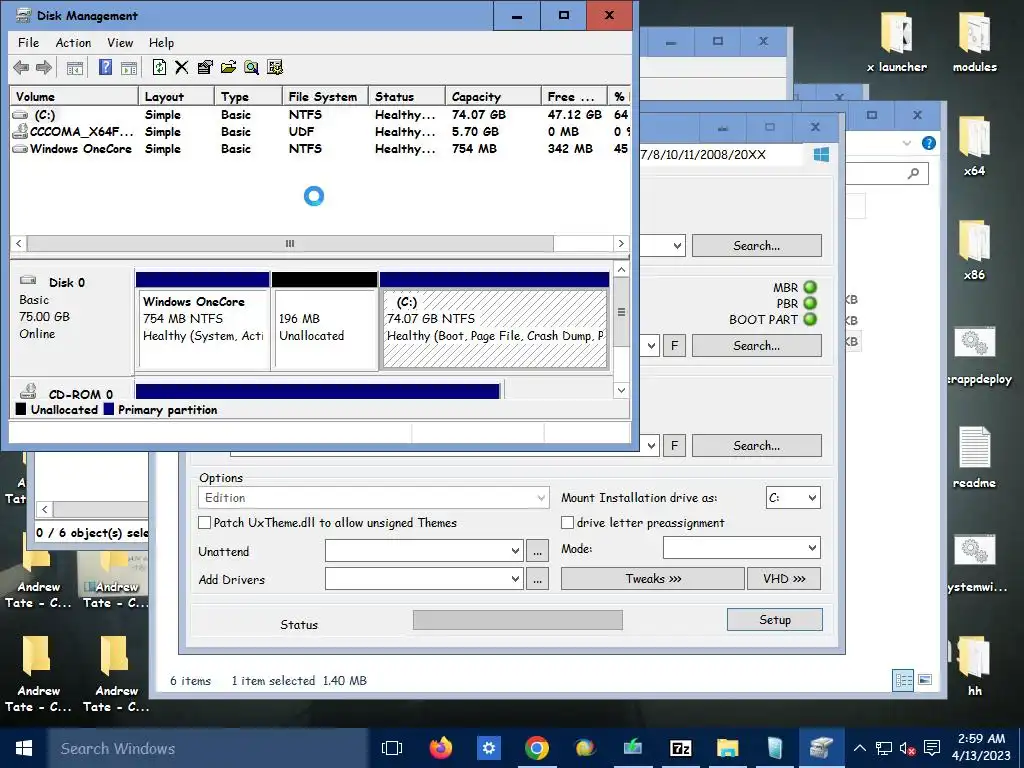Expand the dropdown left of first Search button
This screenshot has height=768, width=1024.
pyautogui.click(x=677, y=246)
